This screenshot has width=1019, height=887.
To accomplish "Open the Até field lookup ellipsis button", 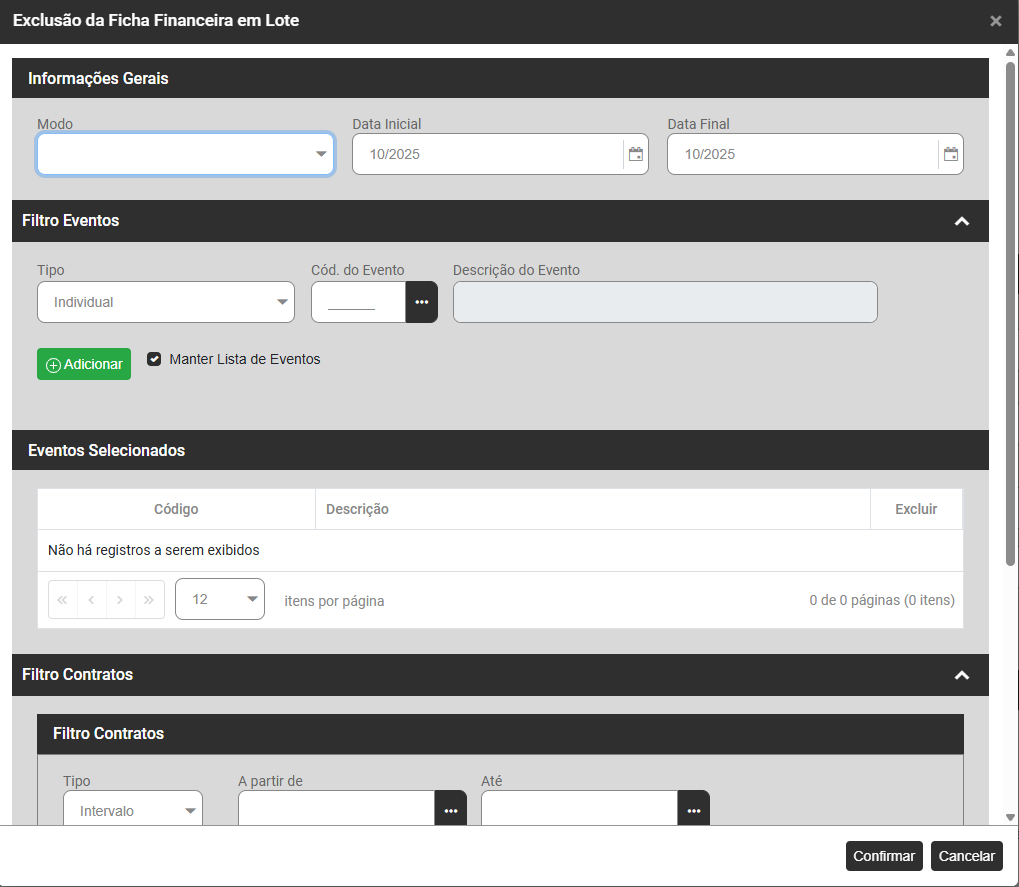I will [693, 809].
